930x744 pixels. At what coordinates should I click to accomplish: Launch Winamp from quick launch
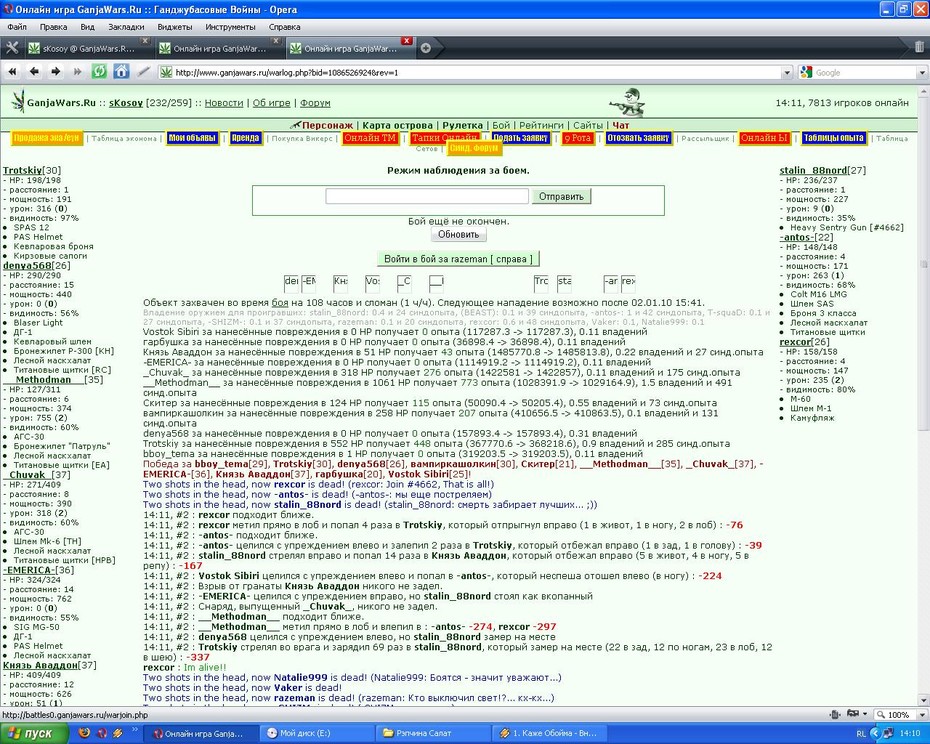[118, 733]
